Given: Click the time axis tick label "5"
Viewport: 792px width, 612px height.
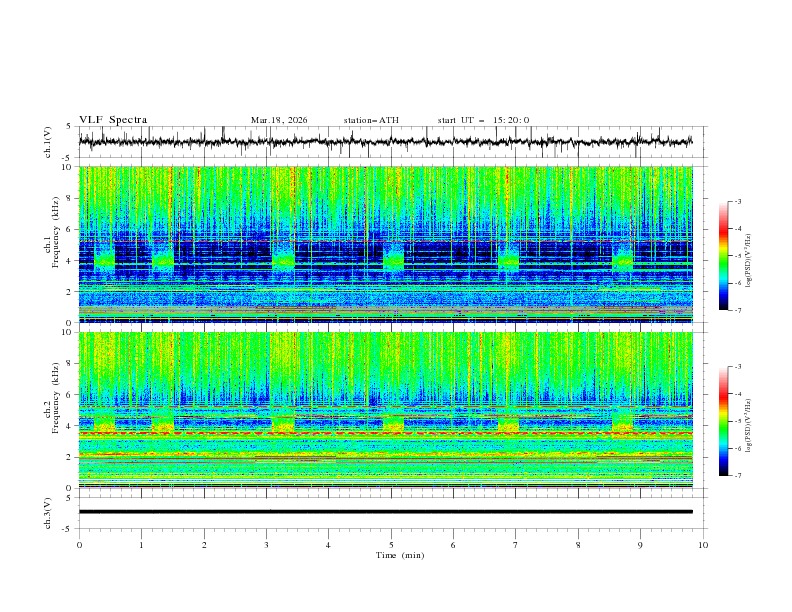Looking at the screenshot, I should [391, 545].
